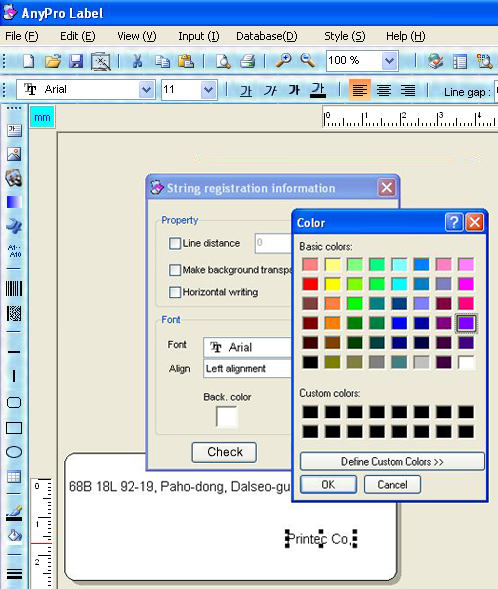498x589 pixels.
Task: Select the ellipse shape tool
Action: pyautogui.click(x=14, y=452)
